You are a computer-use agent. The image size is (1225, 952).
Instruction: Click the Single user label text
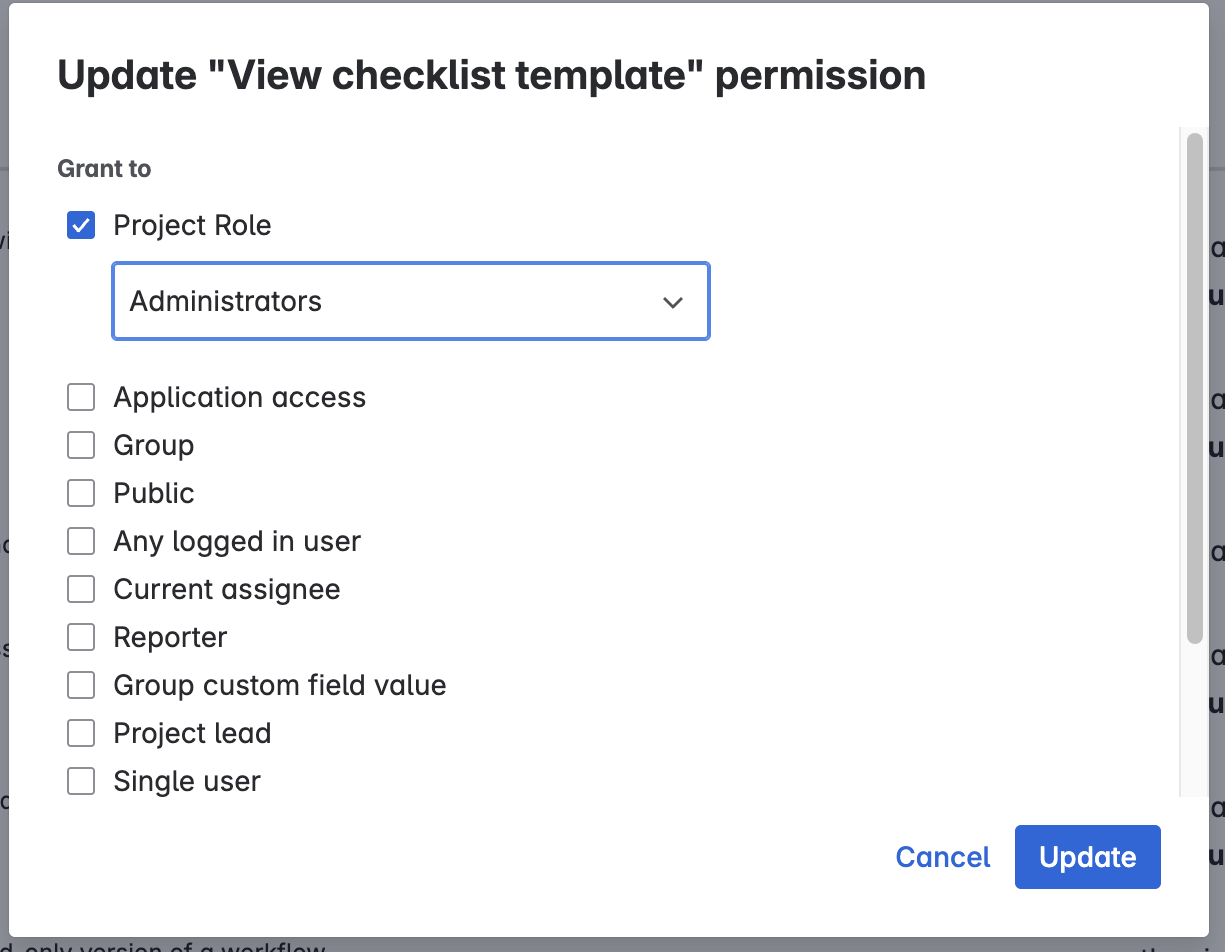187,782
